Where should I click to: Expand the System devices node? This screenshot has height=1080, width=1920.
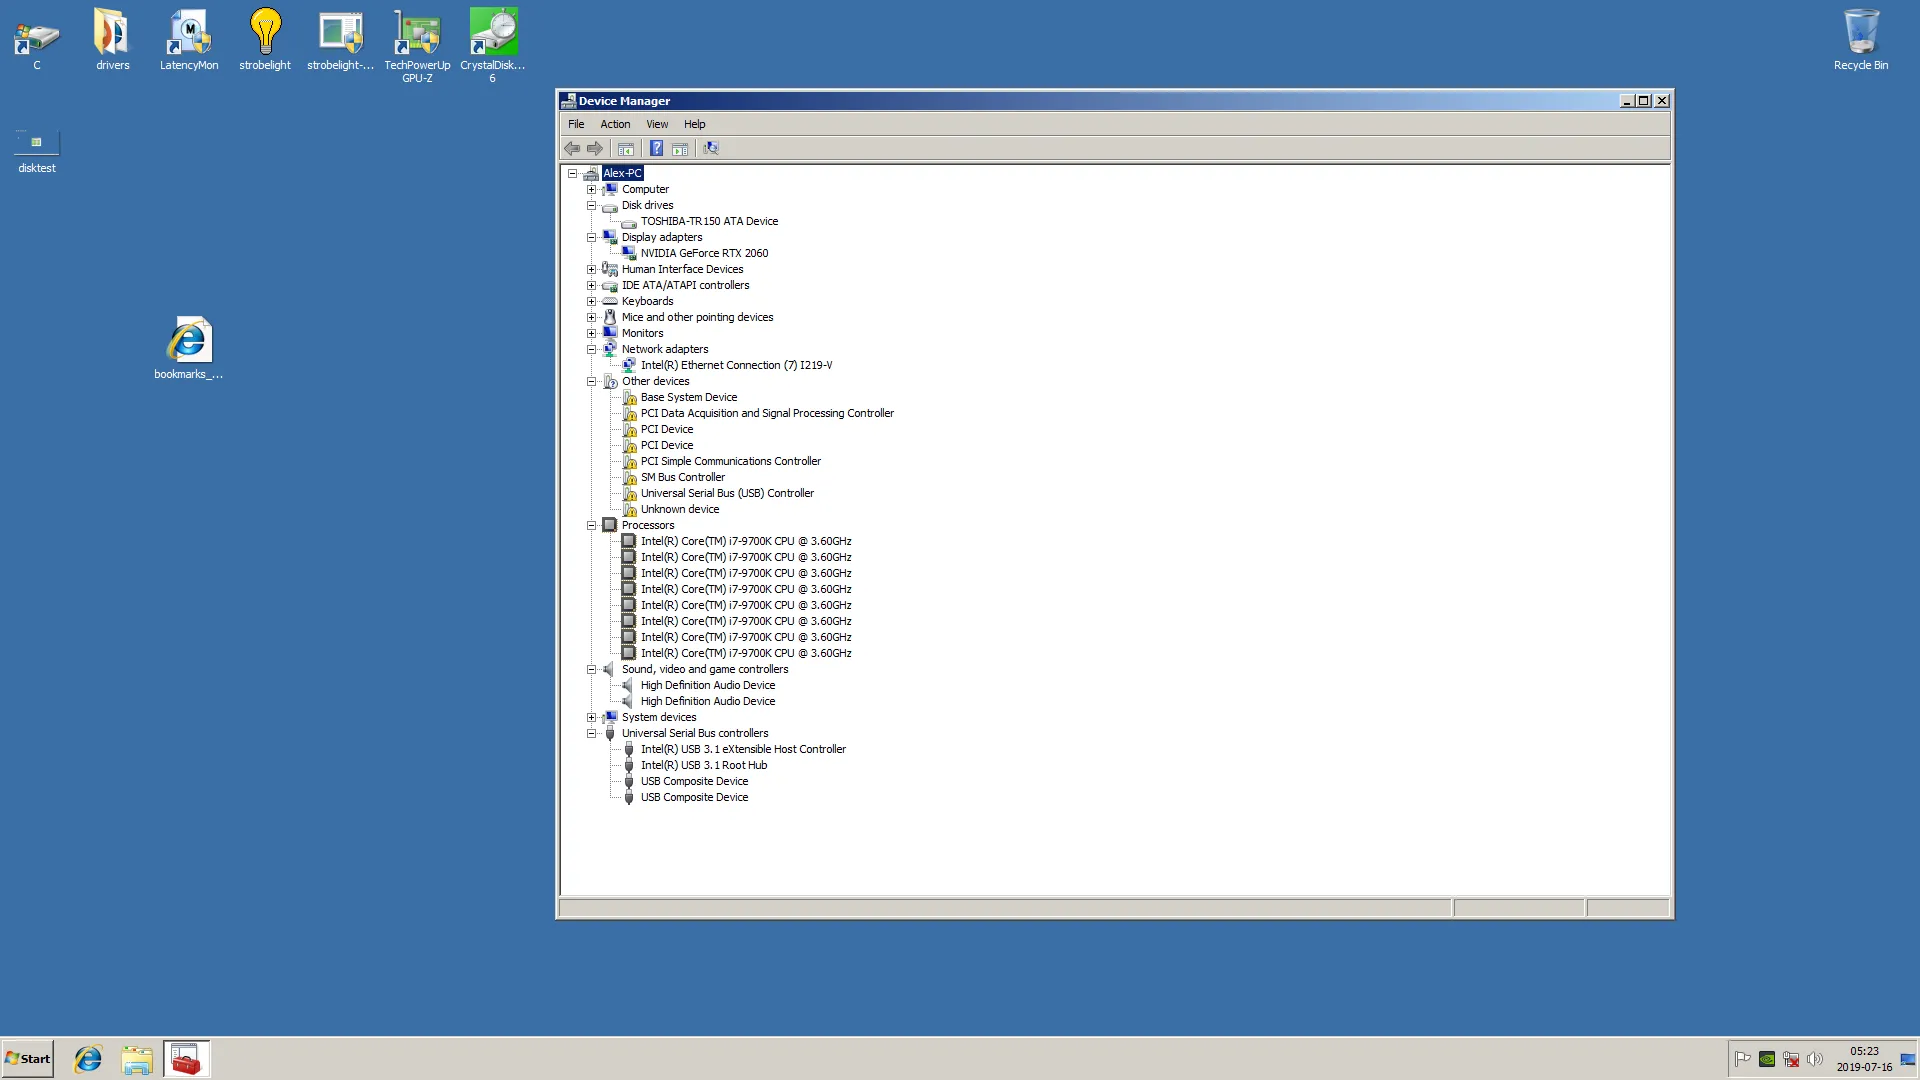pos(591,718)
